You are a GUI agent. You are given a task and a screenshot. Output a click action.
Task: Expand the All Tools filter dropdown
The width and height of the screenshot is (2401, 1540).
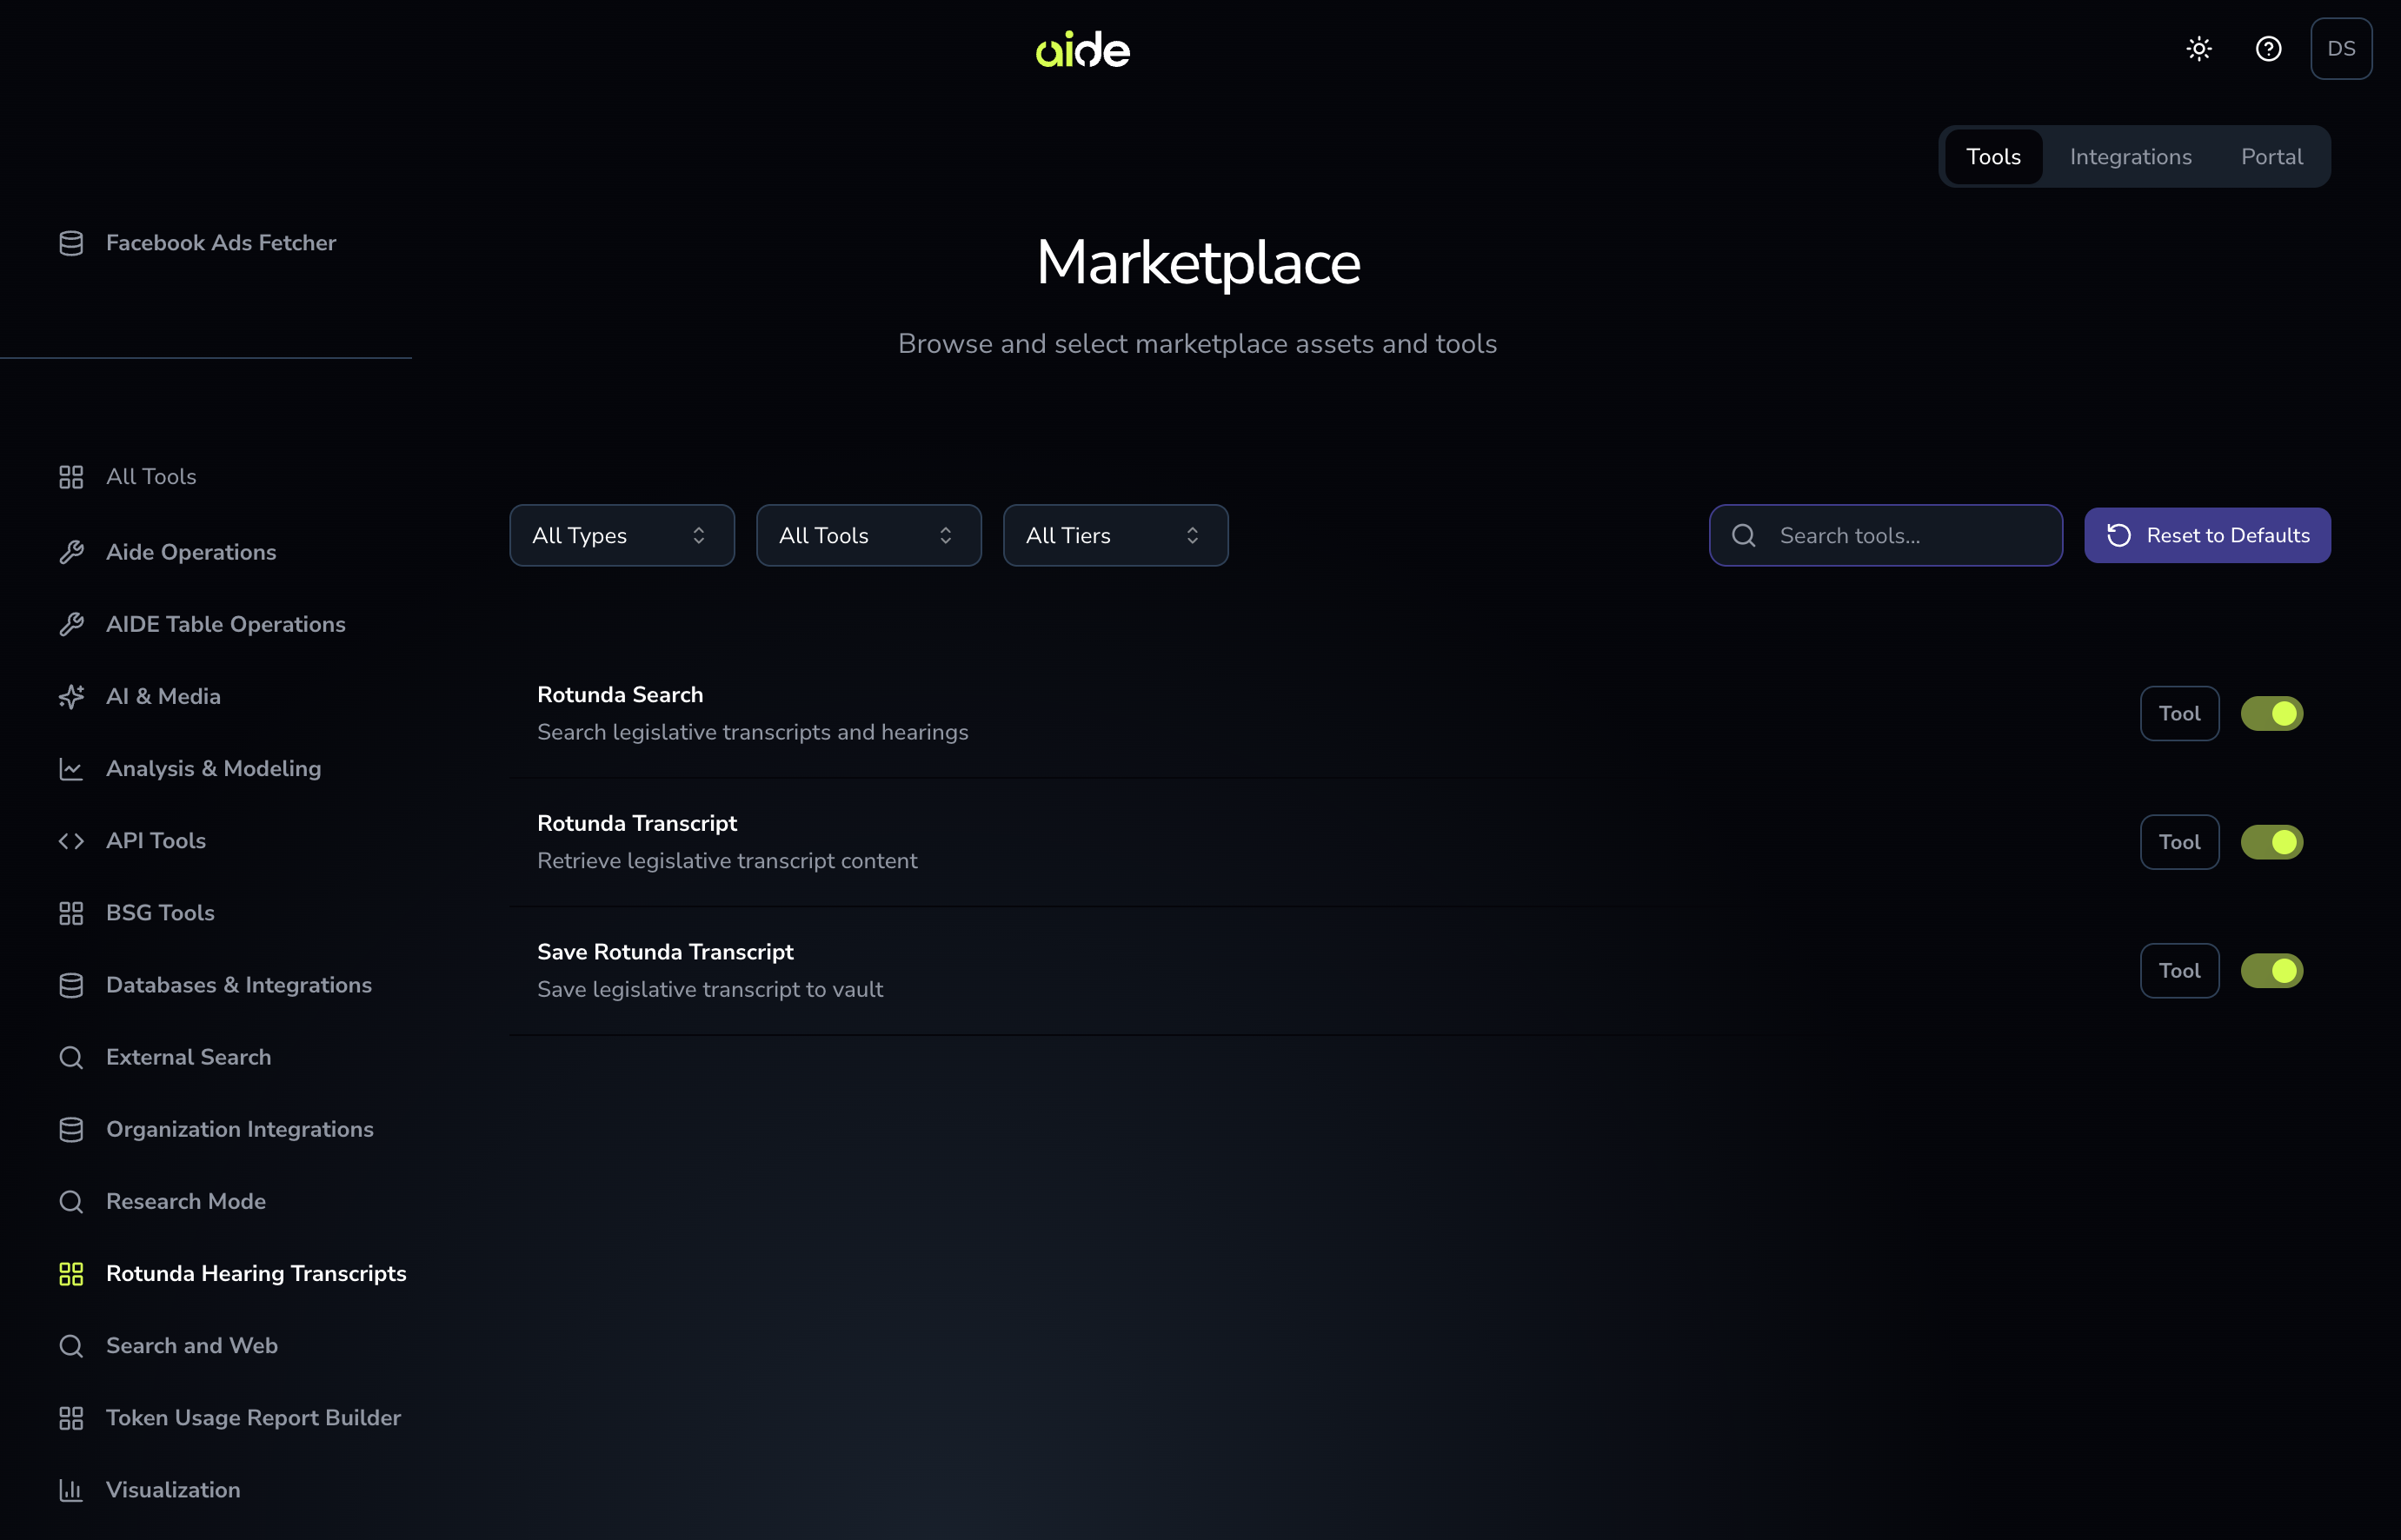tap(868, 535)
